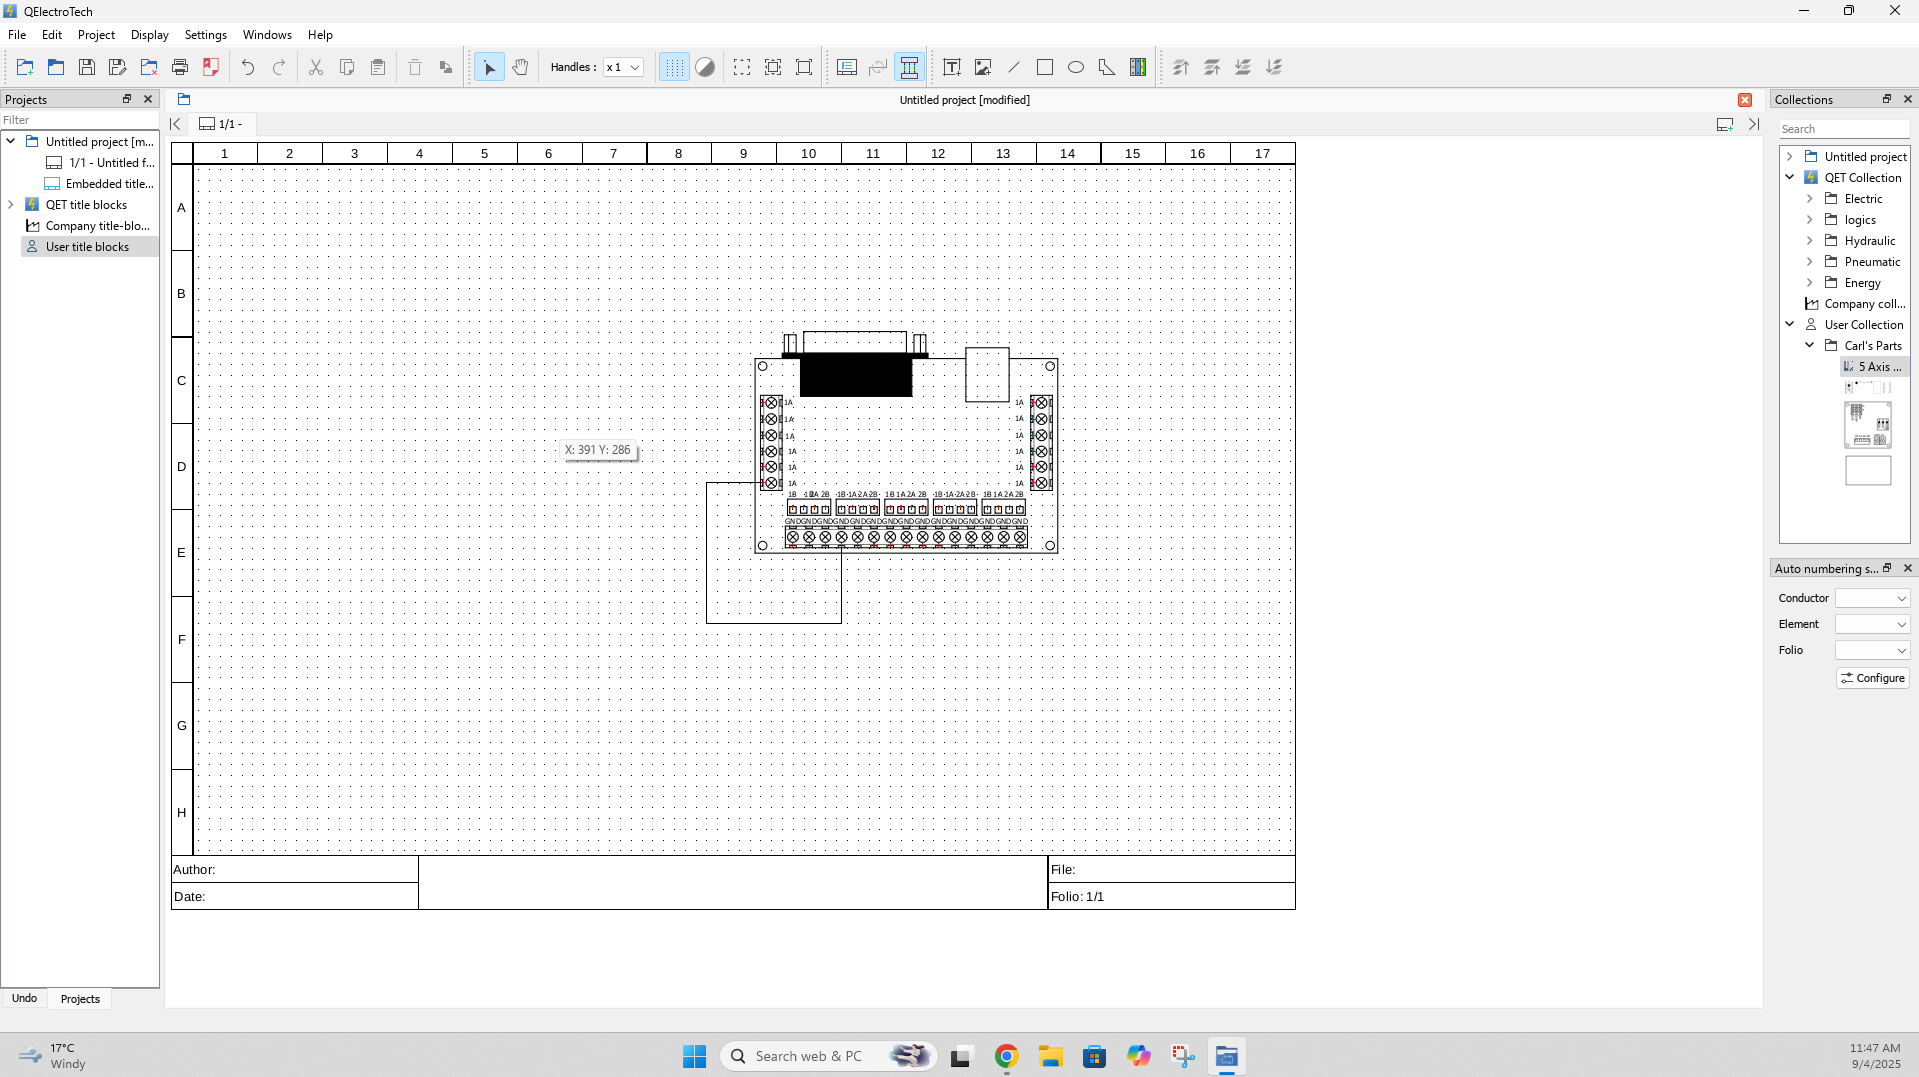Select the polyline drawing tool
Screen dimensions: 1919x1077
pyautogui.click(x=1107, y=68)
